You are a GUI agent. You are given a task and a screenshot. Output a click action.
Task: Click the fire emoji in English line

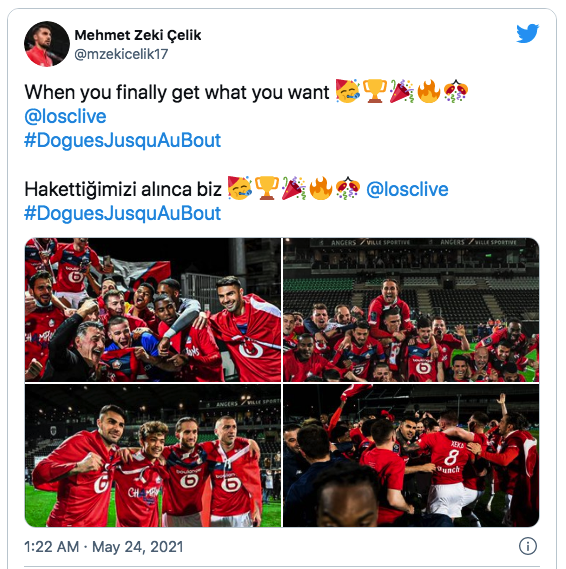(428, 91)
